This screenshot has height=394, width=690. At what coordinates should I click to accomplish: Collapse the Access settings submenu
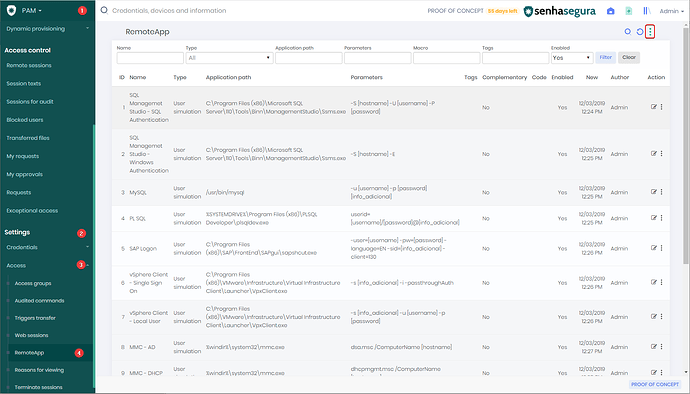coord(48,265)
